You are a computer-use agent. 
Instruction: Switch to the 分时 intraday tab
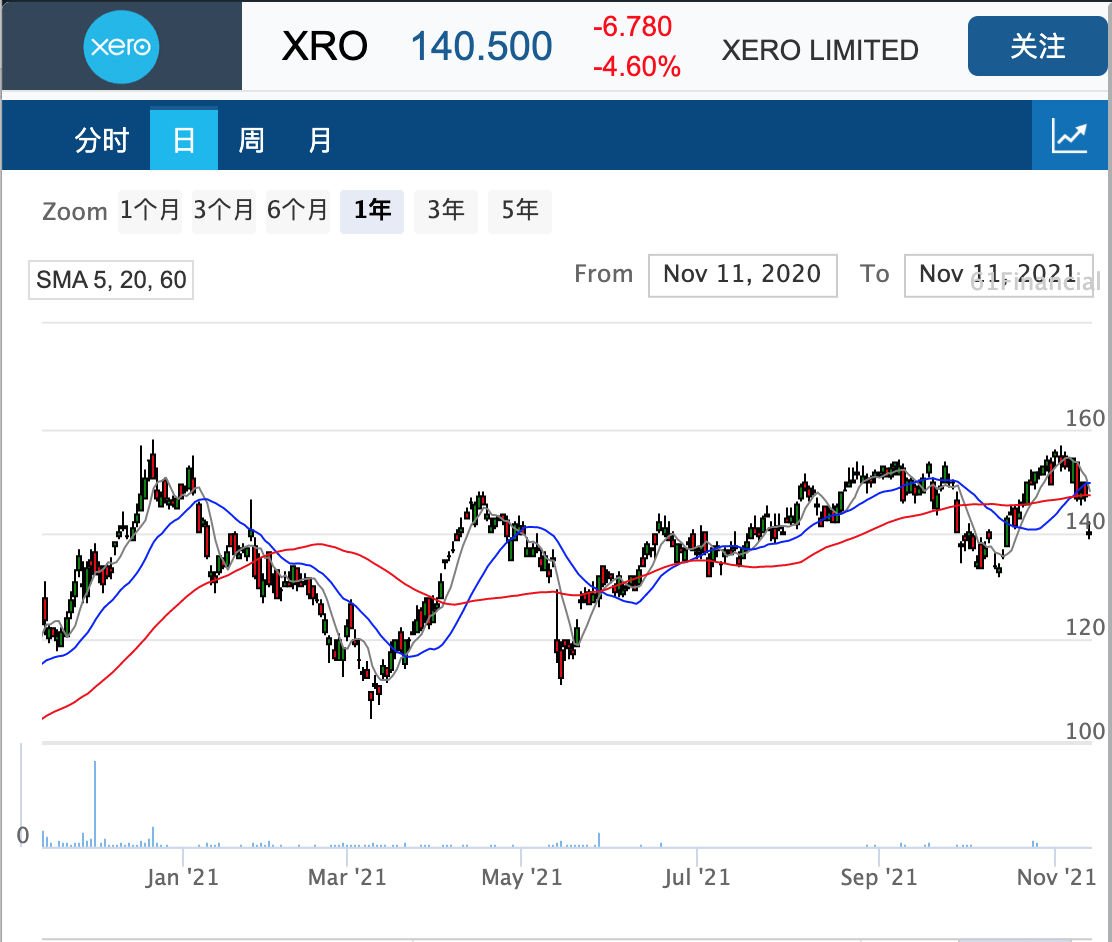(x=101, y=140)
